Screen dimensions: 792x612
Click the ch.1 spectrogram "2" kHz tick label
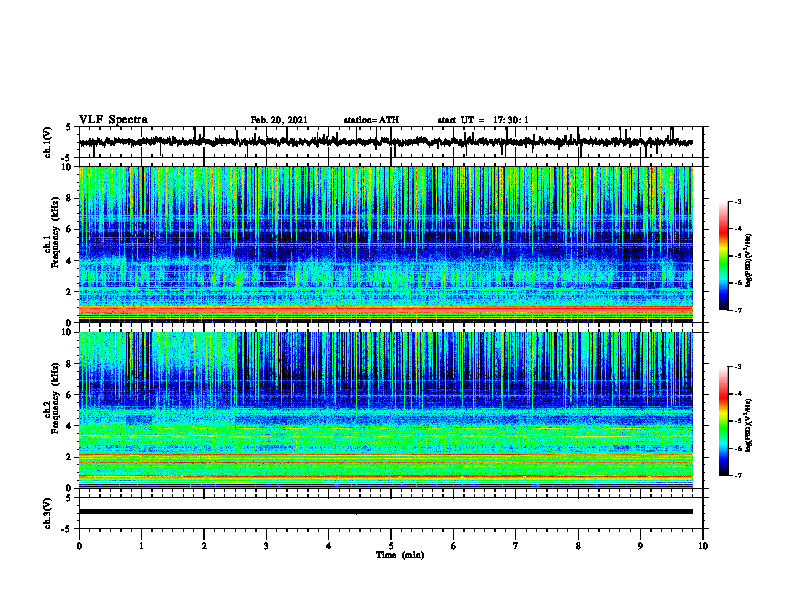click(70, 291)
